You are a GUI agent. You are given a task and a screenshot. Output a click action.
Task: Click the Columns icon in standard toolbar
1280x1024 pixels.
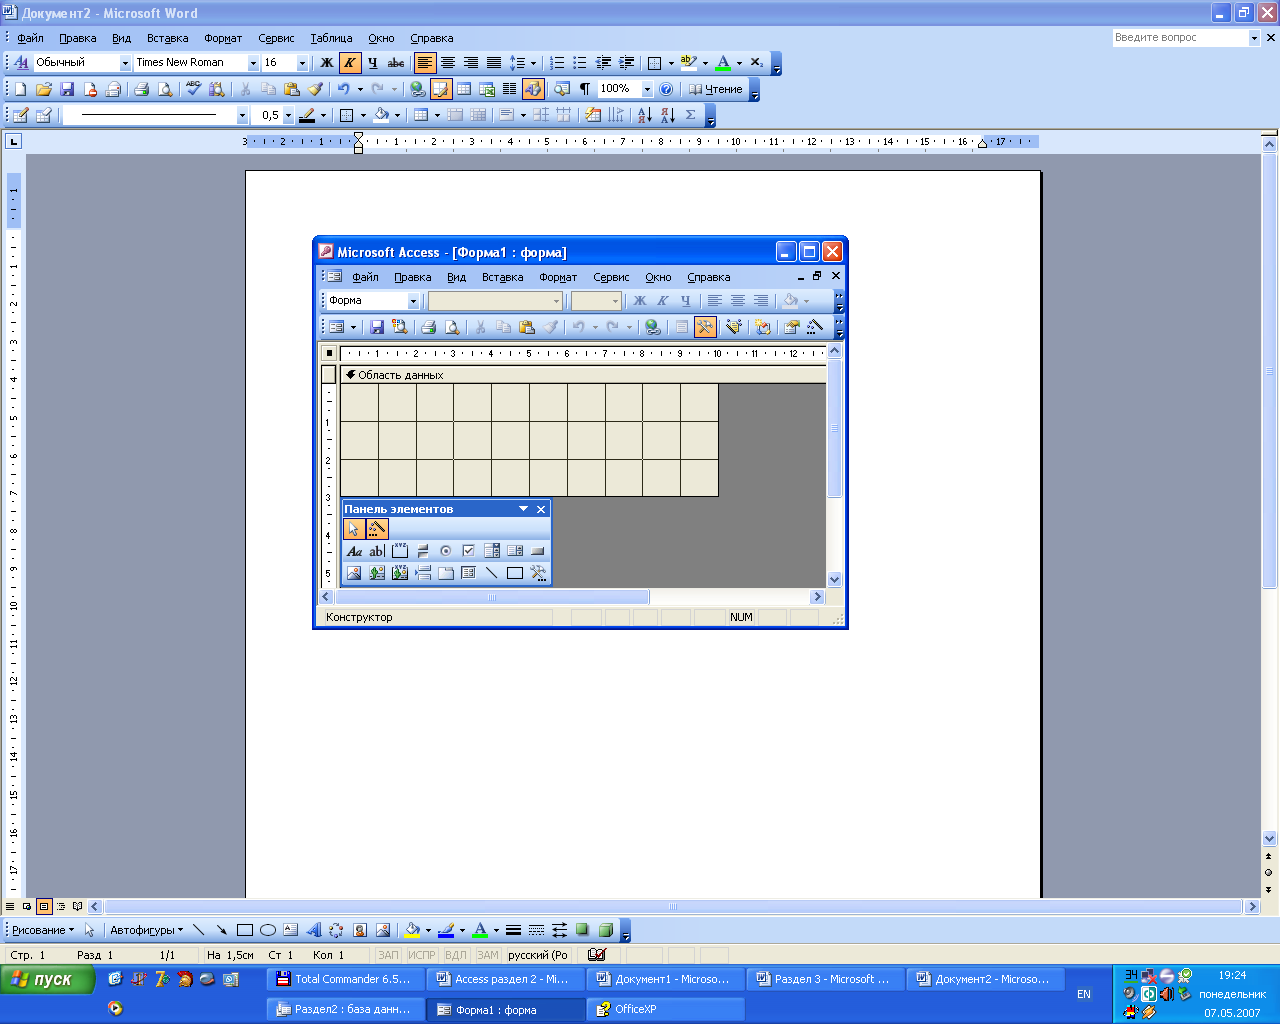[510, 89]
